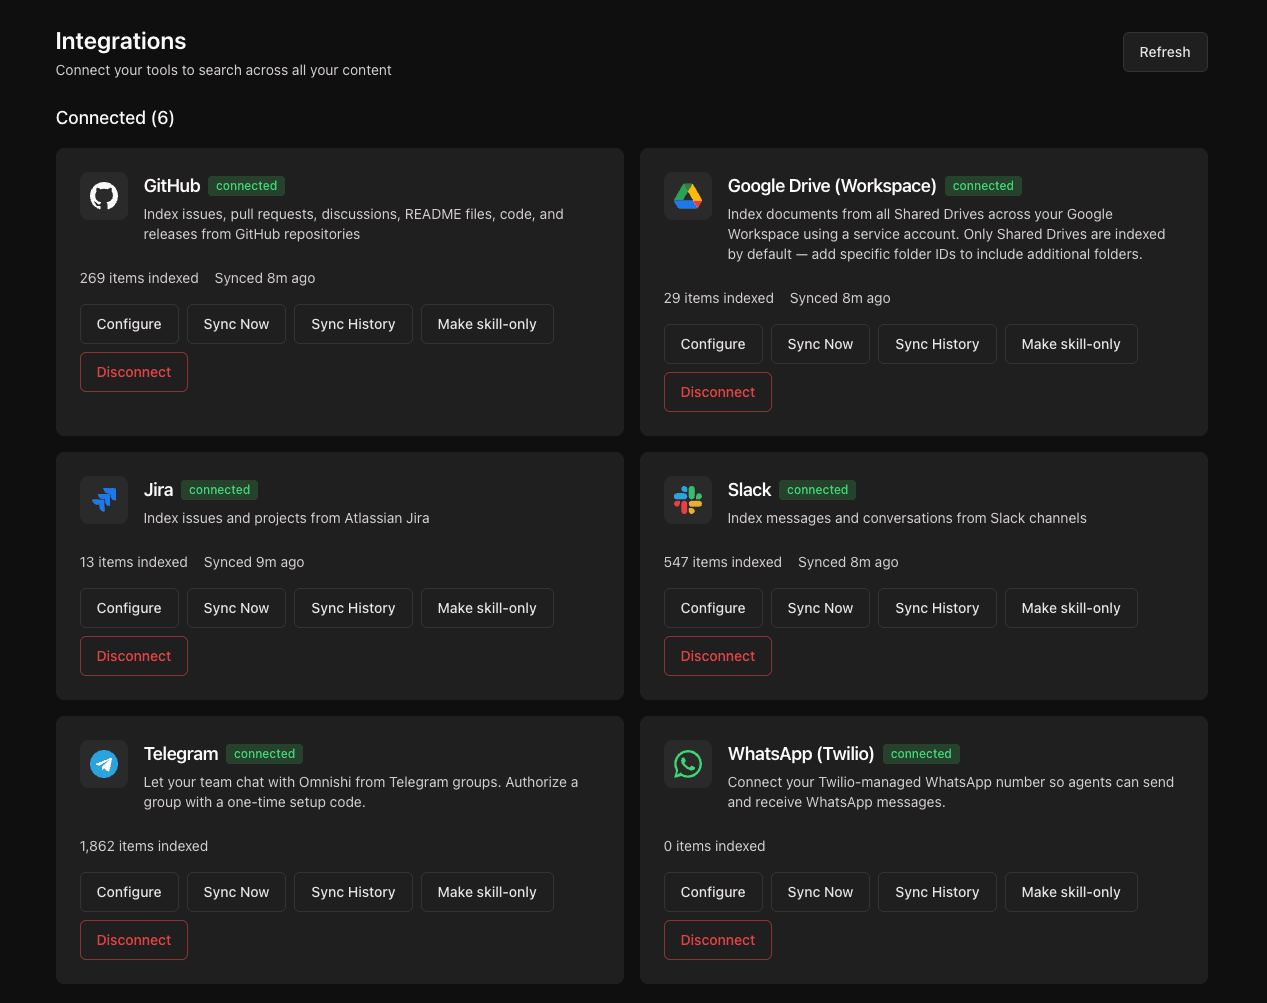Disconnect Google Drive (Workspace)
This screenshot has height=1003, width=1267.
718,392
